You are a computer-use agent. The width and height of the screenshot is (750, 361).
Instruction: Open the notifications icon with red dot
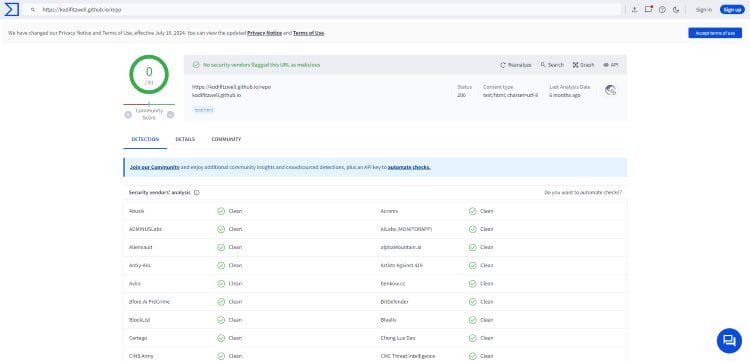[x=649, y=9]
